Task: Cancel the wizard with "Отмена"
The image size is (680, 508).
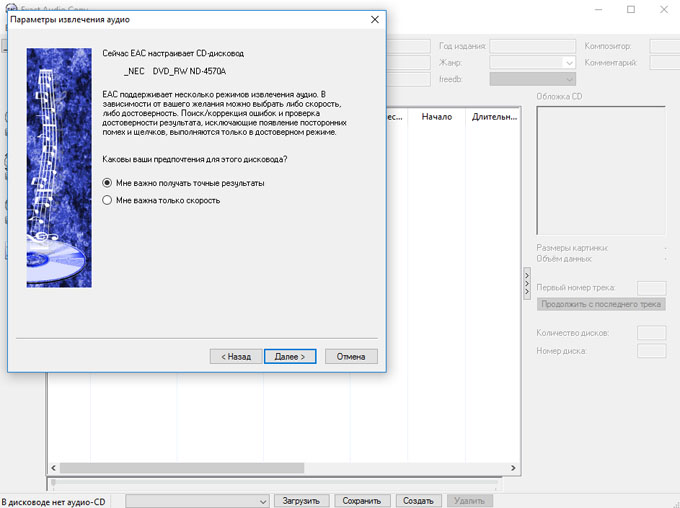Action: click(x=351, y=356)
